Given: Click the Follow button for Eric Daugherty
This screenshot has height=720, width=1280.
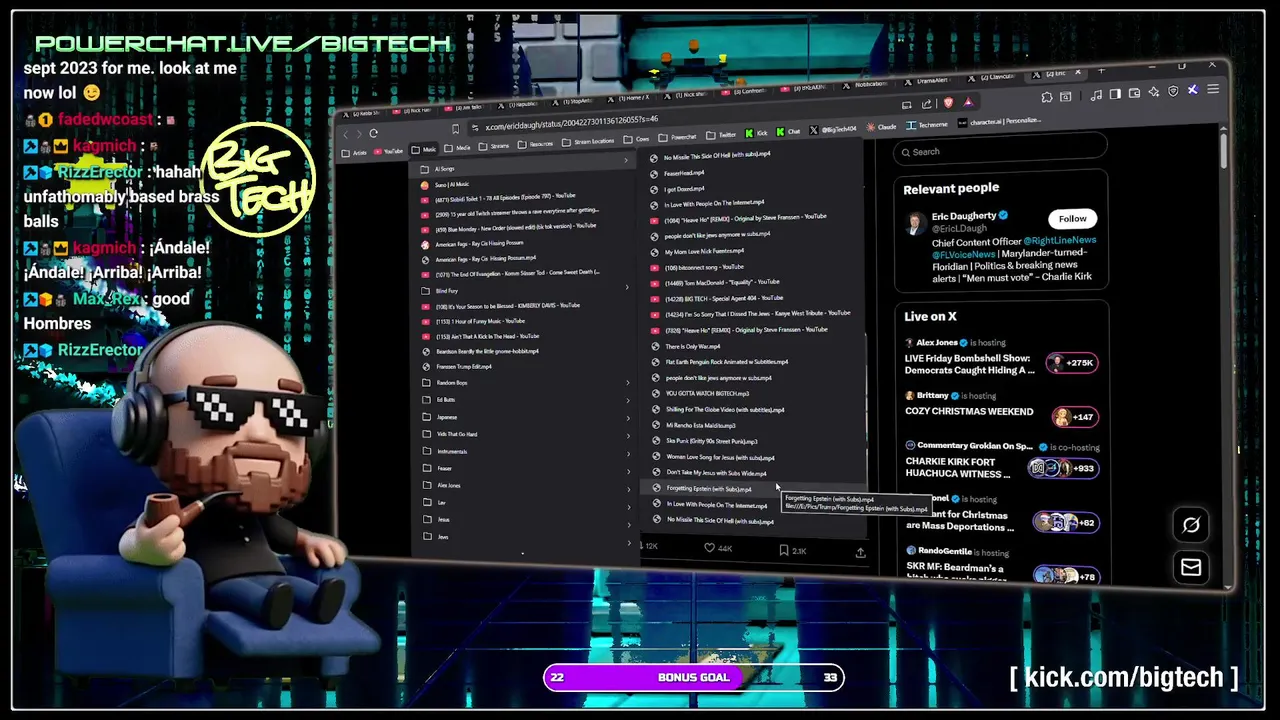Looking at the screenshot, I should 1072,218.
